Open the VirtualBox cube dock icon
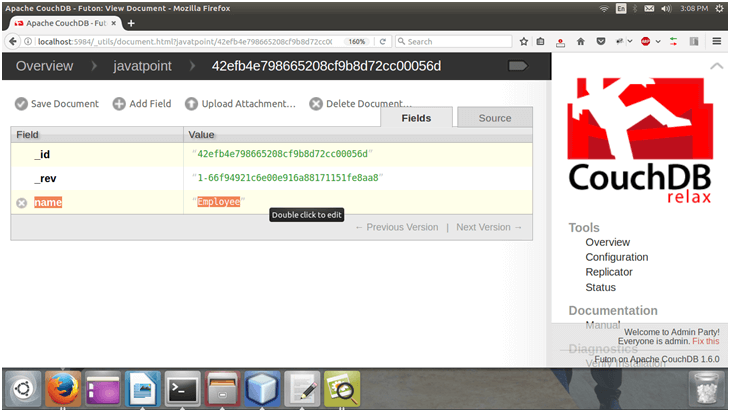Viewport: 730px width, 412px height. click(x=262, y=388)
